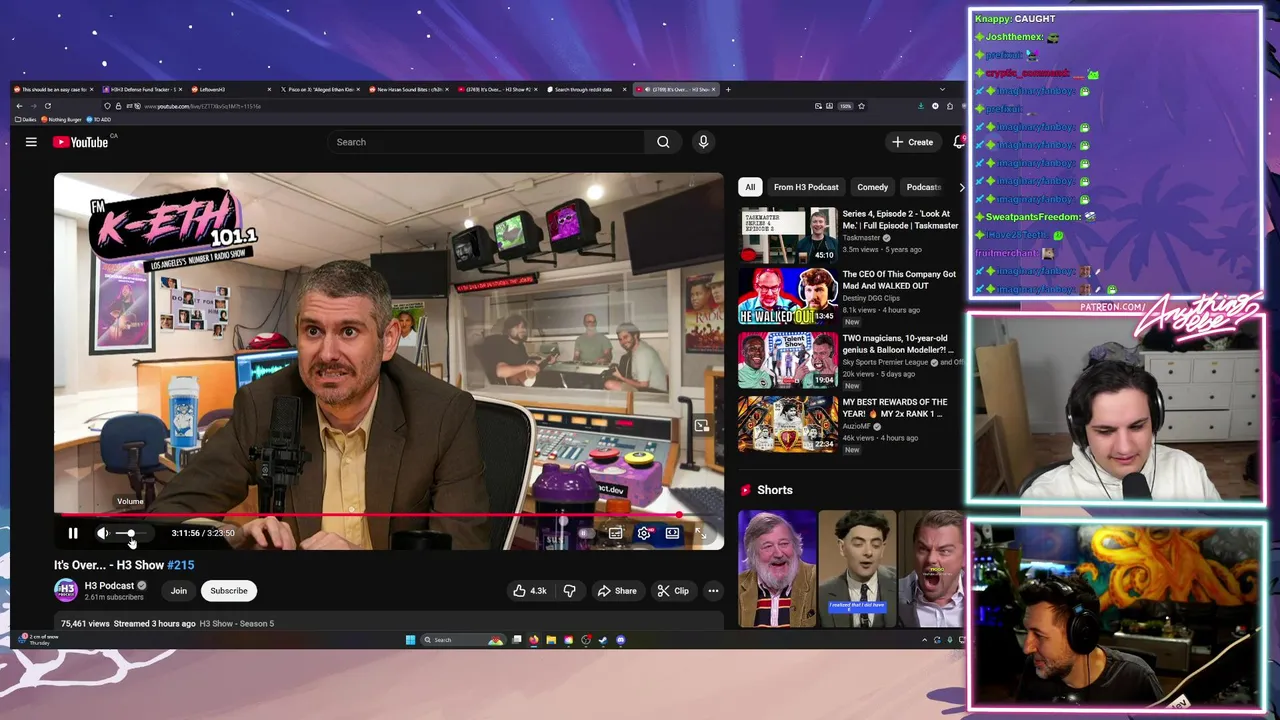Open Steam from the taskbar
Viewport: 1280px width, 720px height.
pos(603,640)
